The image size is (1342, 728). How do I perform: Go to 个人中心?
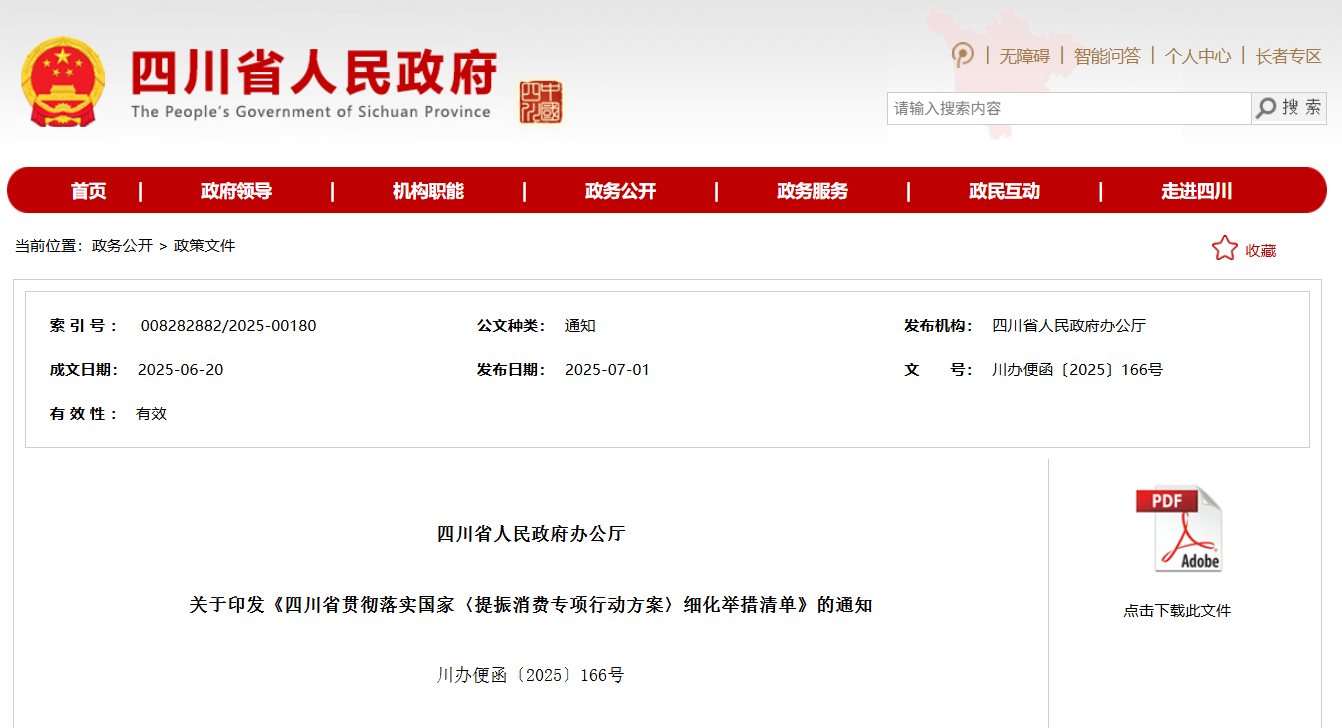pos(1198,56)
